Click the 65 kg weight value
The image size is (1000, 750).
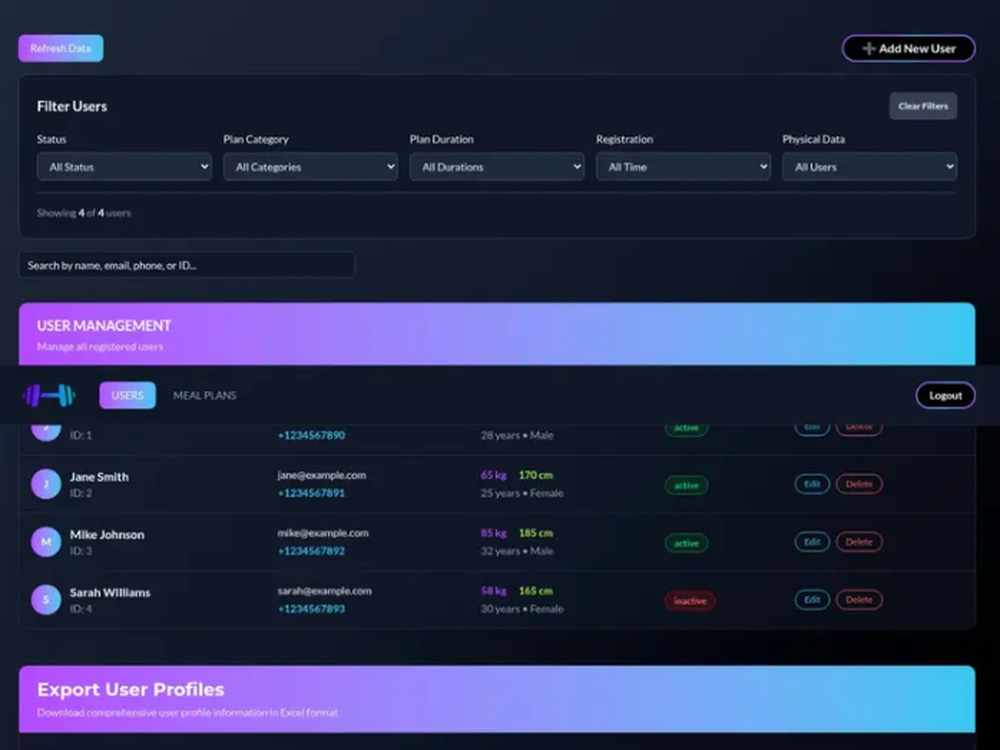pos(494,475)
